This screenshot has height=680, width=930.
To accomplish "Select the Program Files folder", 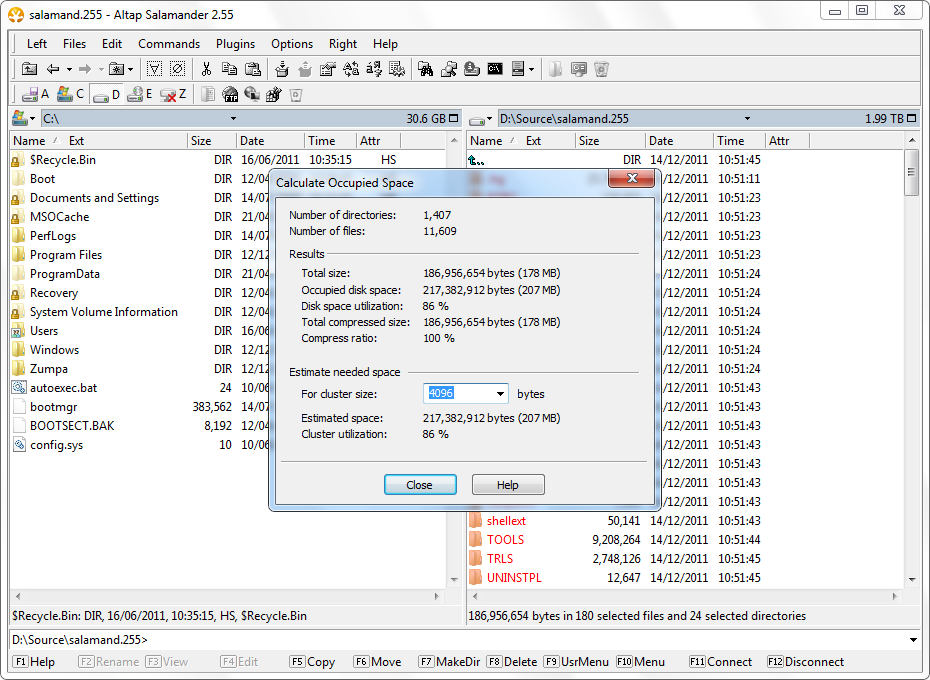I will point(66,255).
